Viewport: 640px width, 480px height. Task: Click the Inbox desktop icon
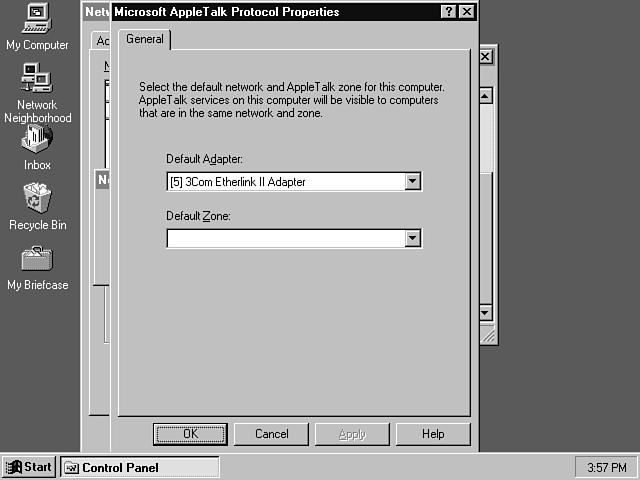tap(37, 142)
